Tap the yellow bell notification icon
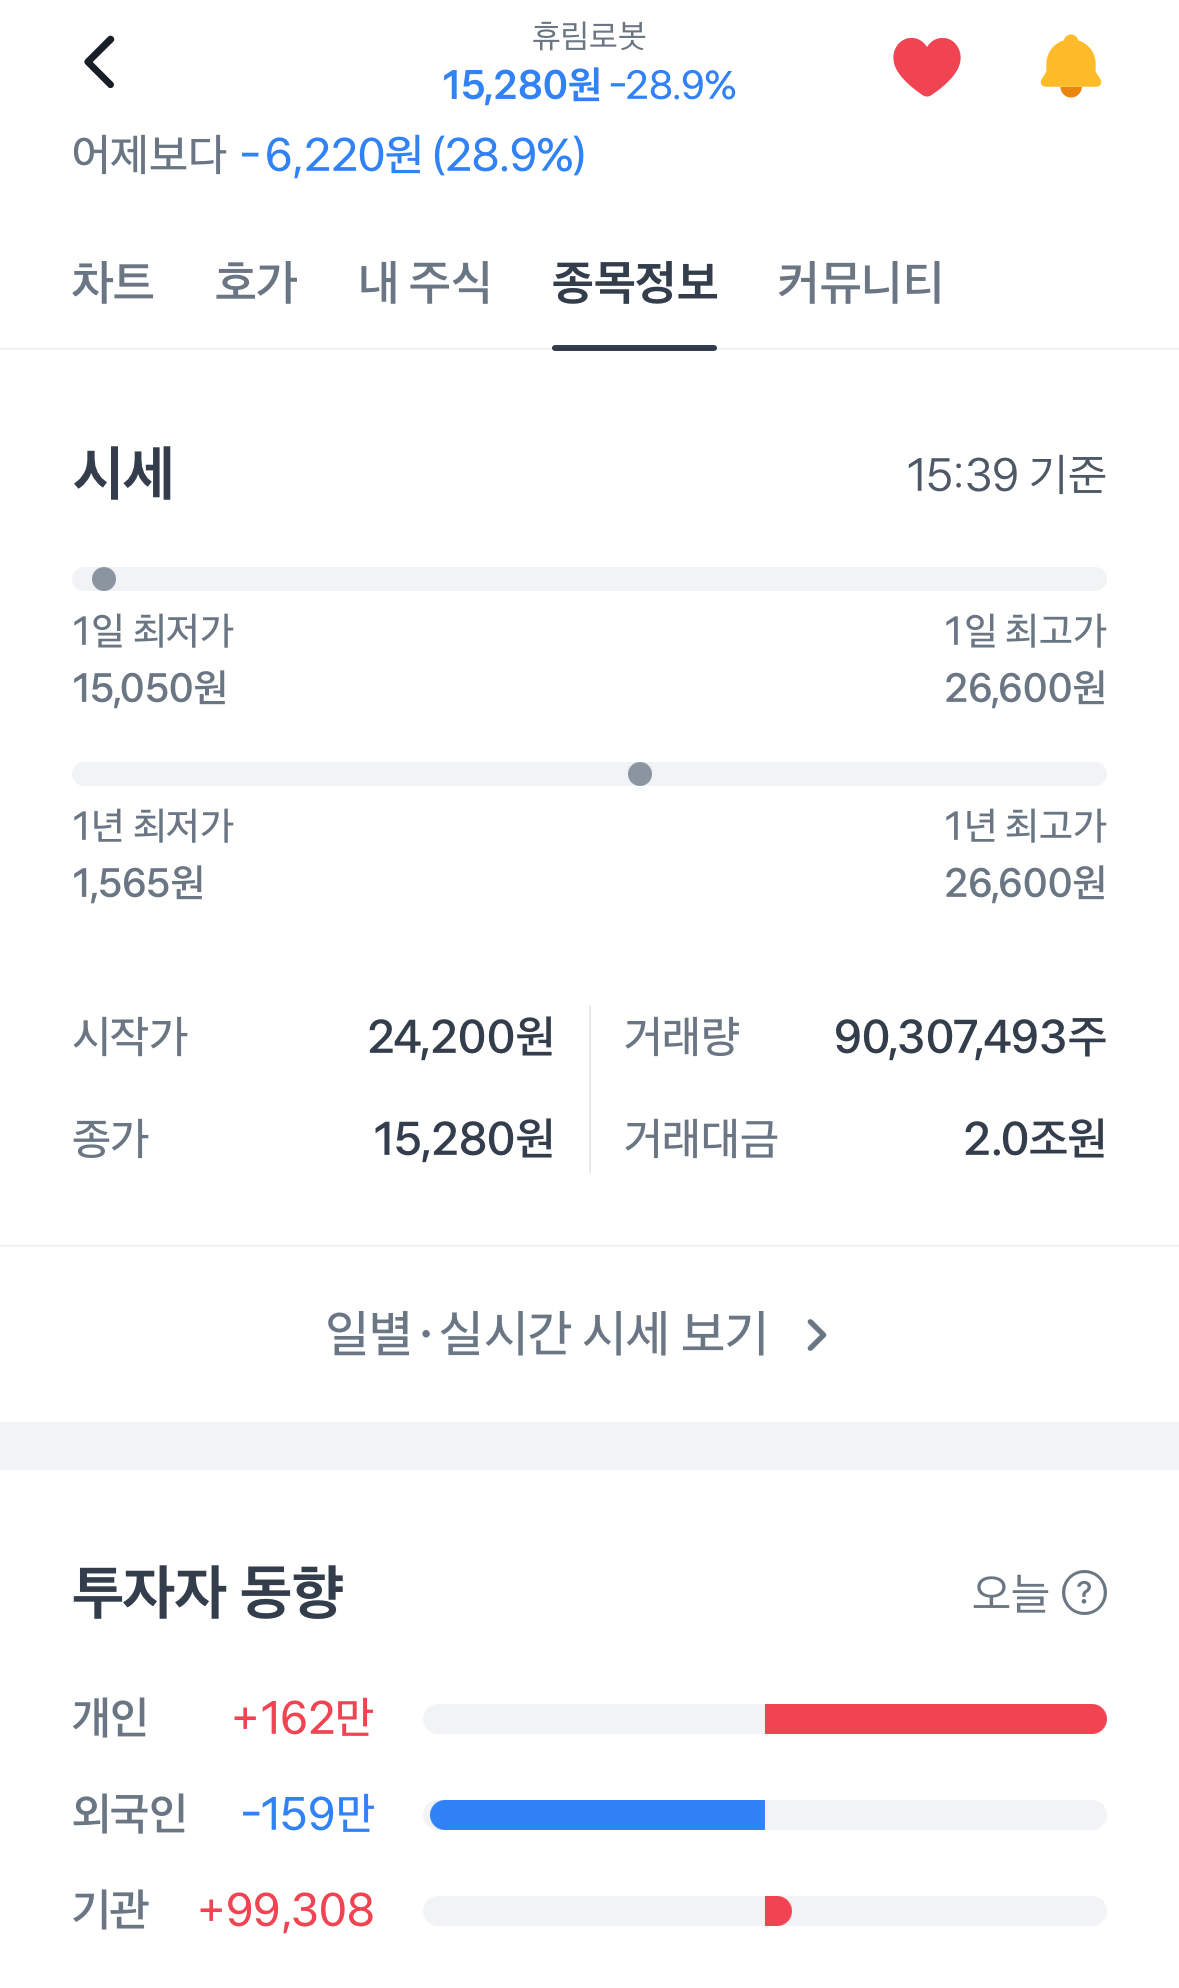Screen dimensions: 1179x1988 pyautogui.click(x=1070, y=66)
